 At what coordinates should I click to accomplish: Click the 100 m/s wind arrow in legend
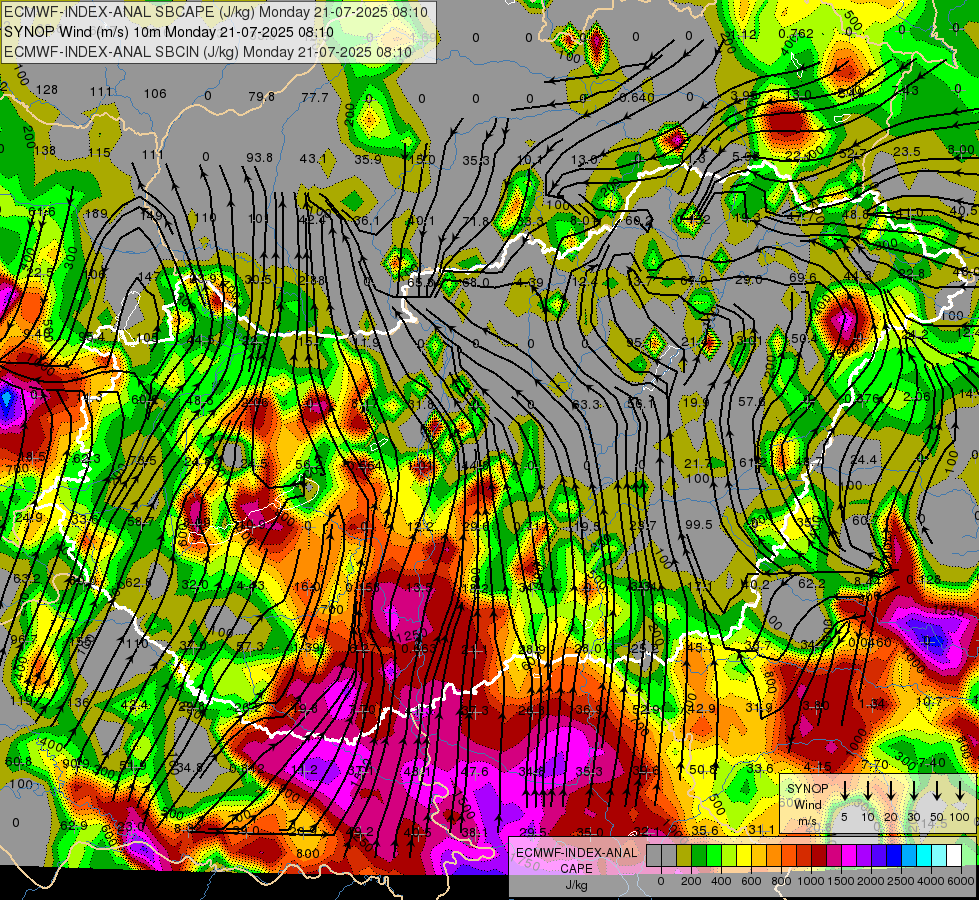[960, 790]
